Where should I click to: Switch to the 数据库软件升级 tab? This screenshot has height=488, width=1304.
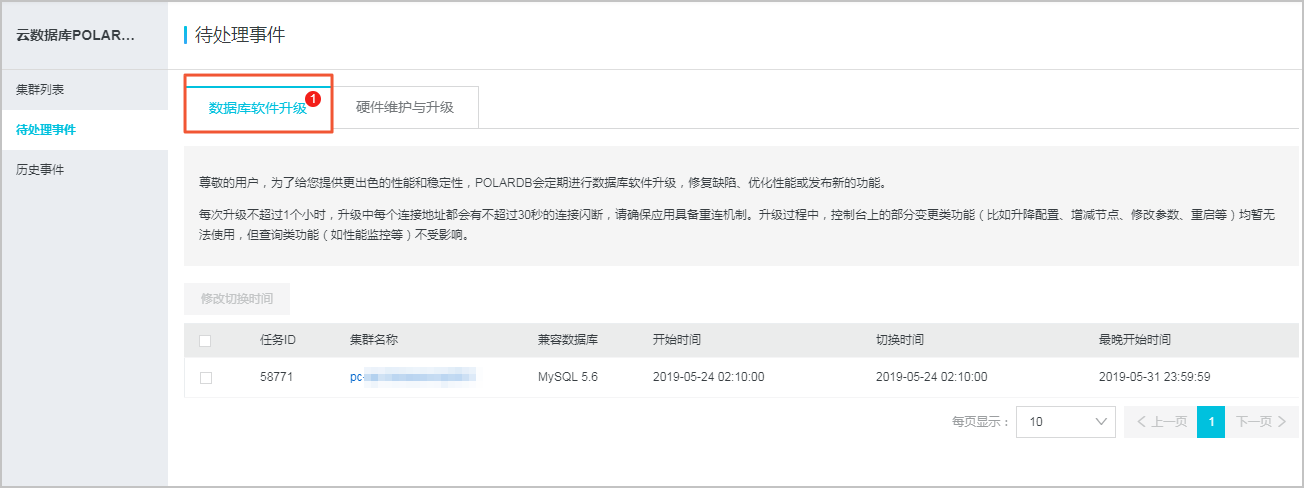[258, 107]
